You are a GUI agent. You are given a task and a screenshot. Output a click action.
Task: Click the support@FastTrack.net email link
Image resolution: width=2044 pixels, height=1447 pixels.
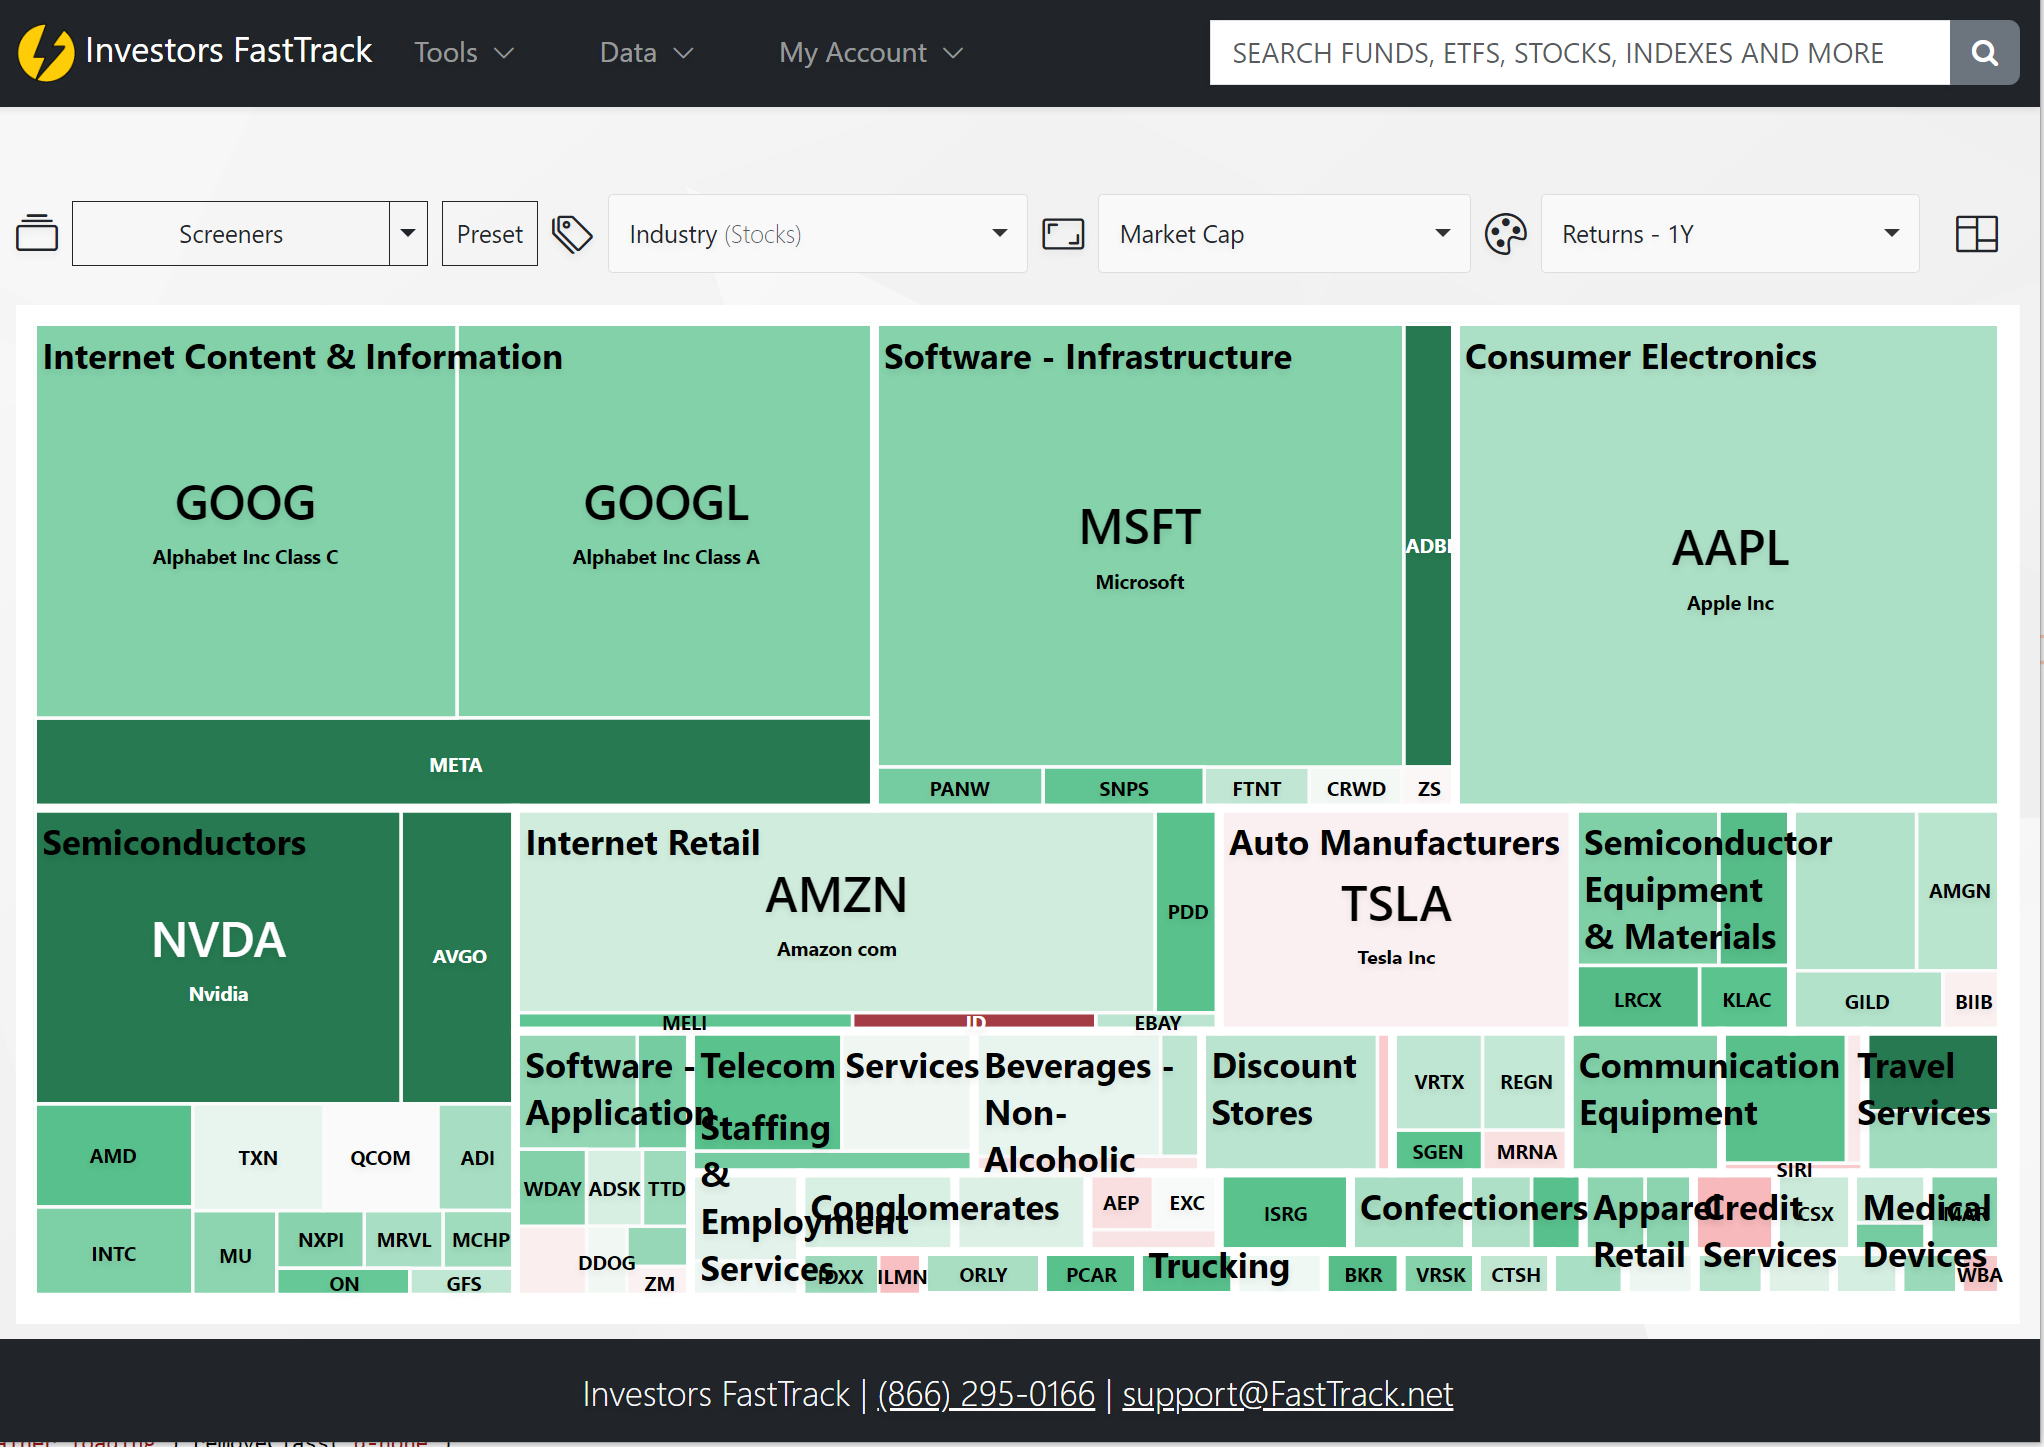[x=1288, y=1393]
